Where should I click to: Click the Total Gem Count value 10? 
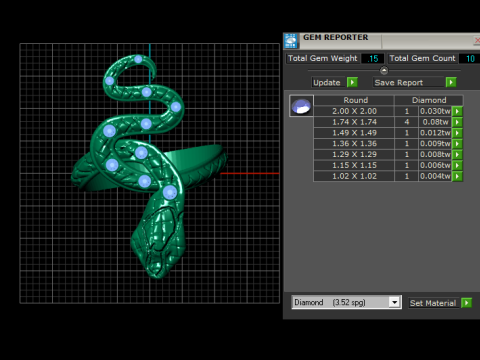pos(470,59)
